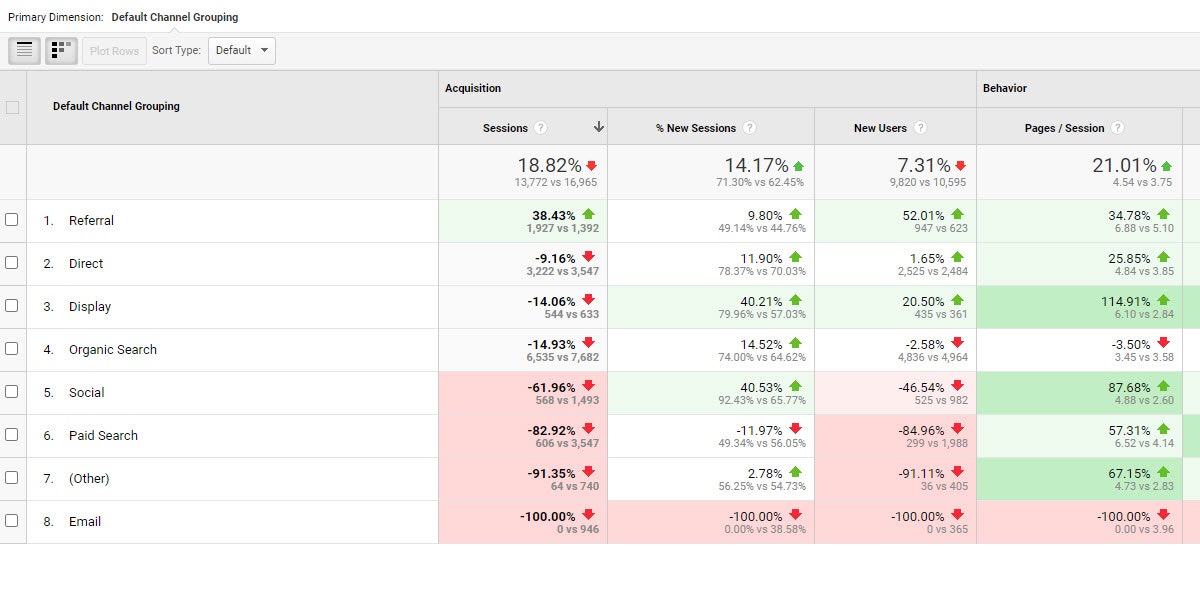1200x600 pixels.
Task: Click the Sessions help question mark icon
Action: pos(541,128)
